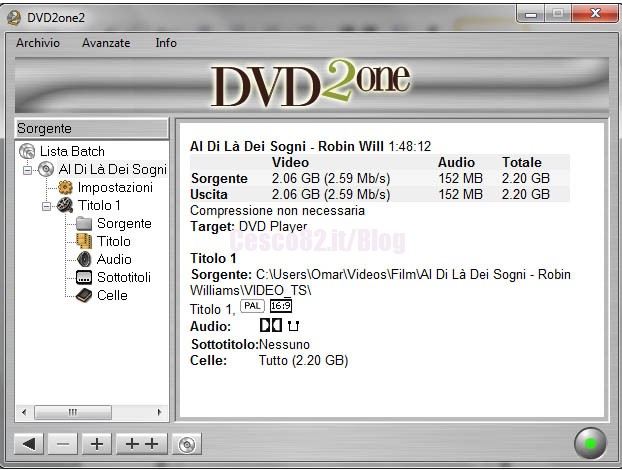Click the tree scrollbar right arrow
Image resolution: width=622 pixels, height=470 pixels.
[159, 412]
